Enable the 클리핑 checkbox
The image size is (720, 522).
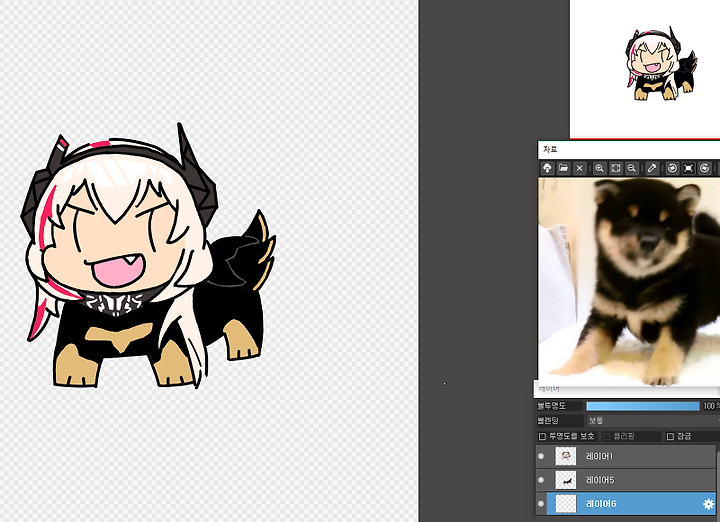pyautogui.click(x=607, y=436)
